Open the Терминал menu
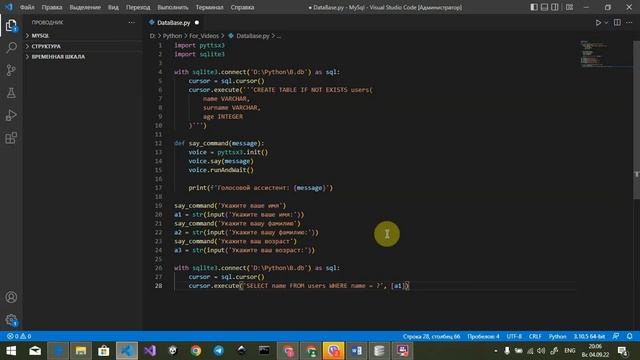Image resolution: width=640 pixels, height=360 pixels. 209,7
